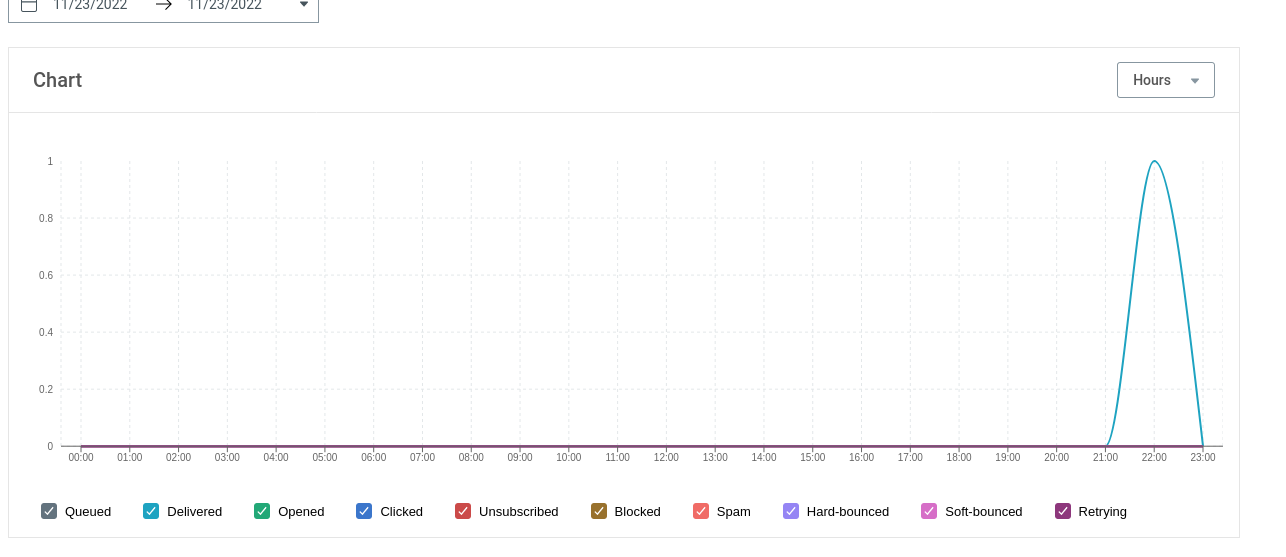The image size is (1286, 557).
Task: Uncheck the Spam series checkbox
Action: point(701,511)
